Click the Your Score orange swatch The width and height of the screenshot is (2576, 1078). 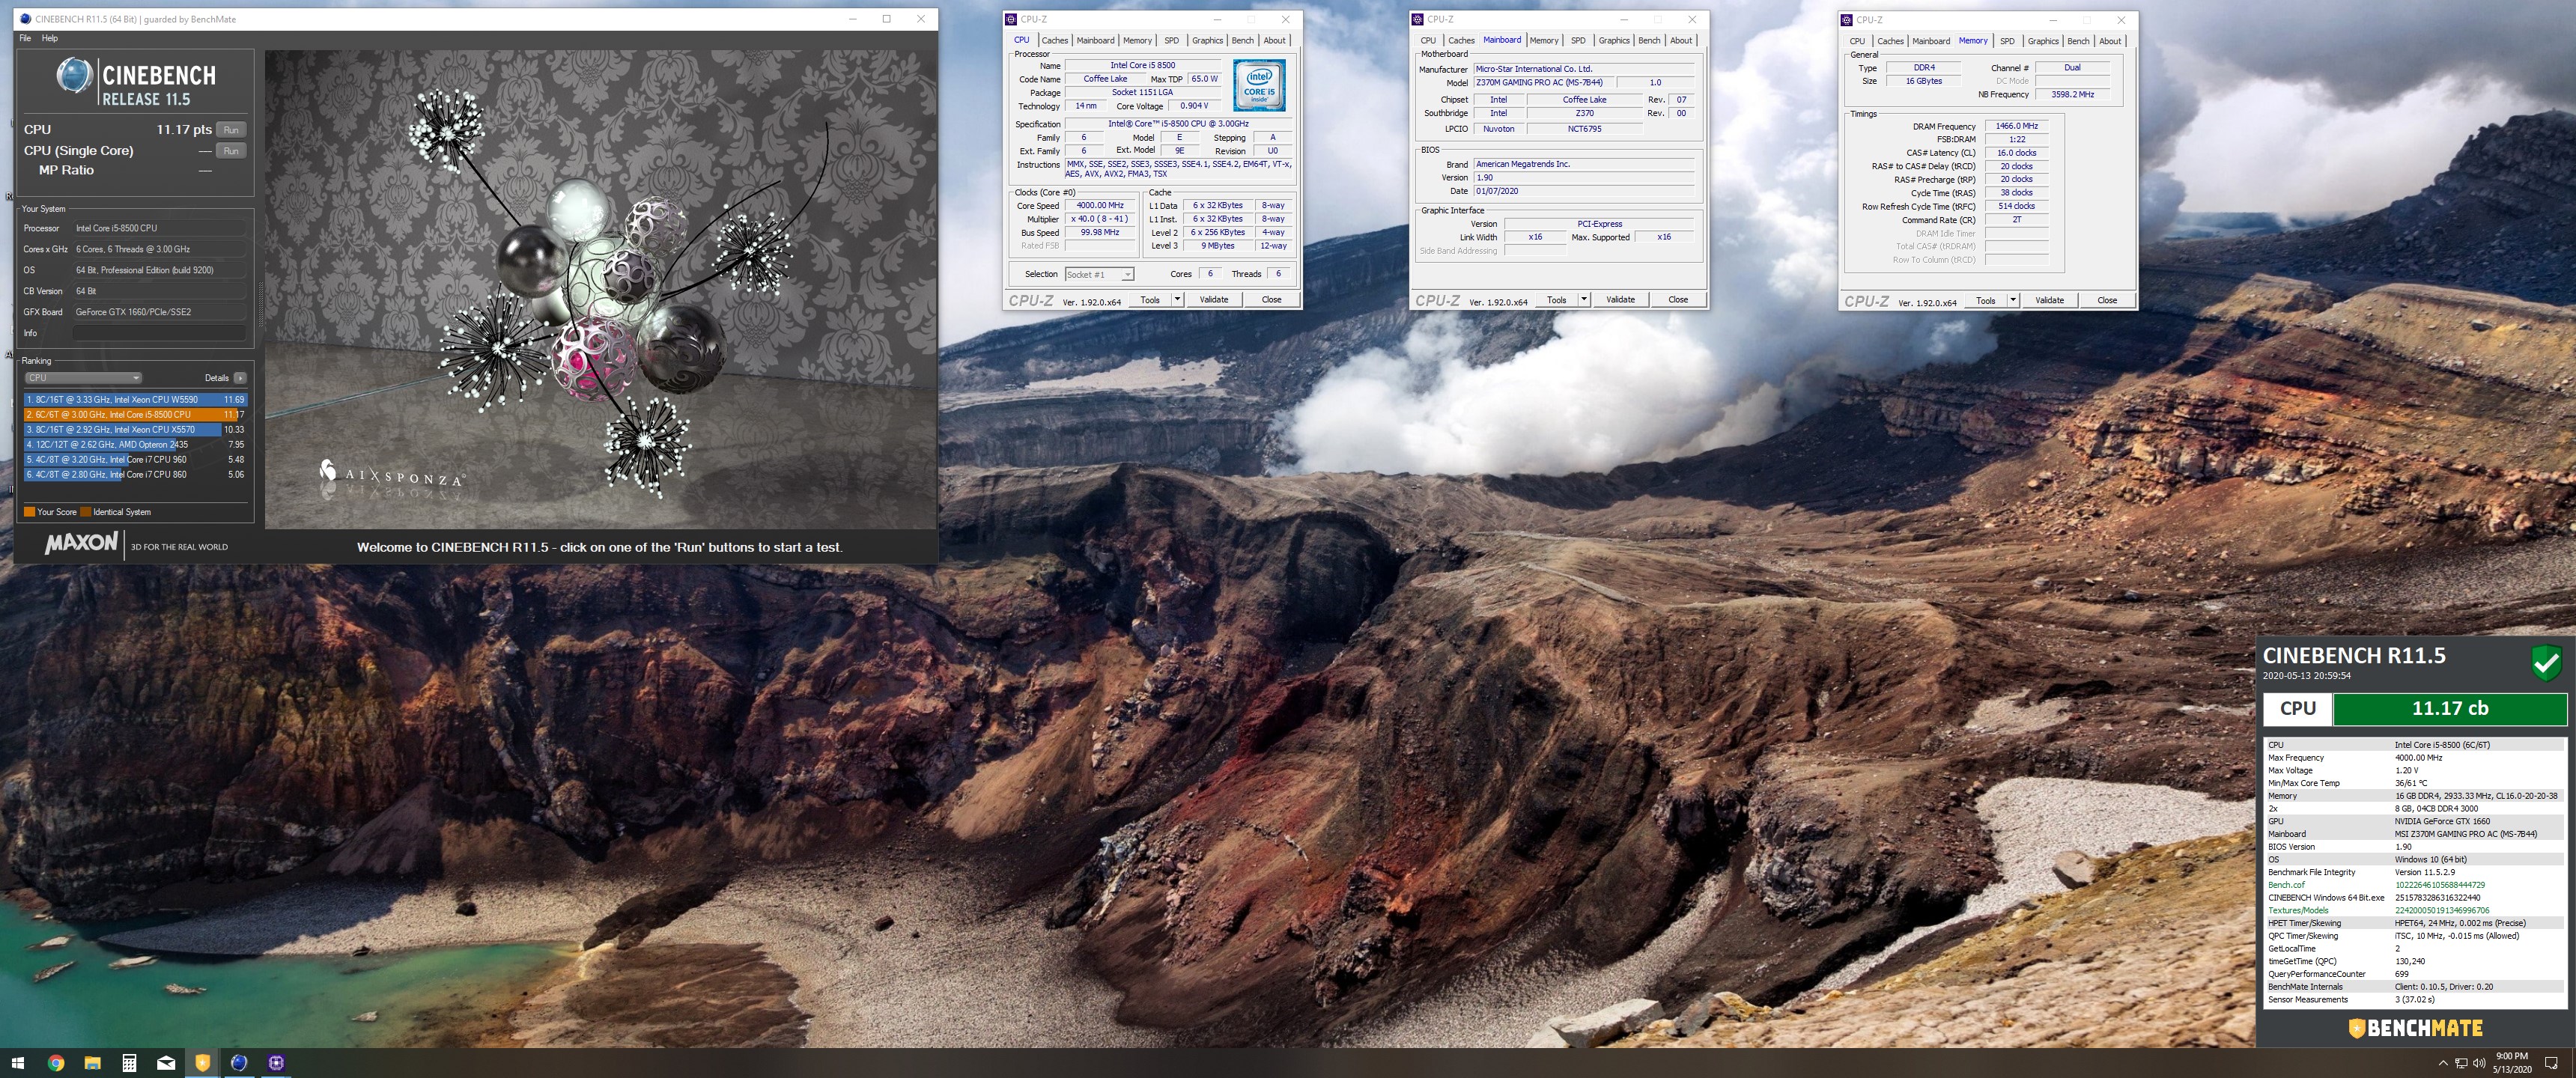[29, 512]
